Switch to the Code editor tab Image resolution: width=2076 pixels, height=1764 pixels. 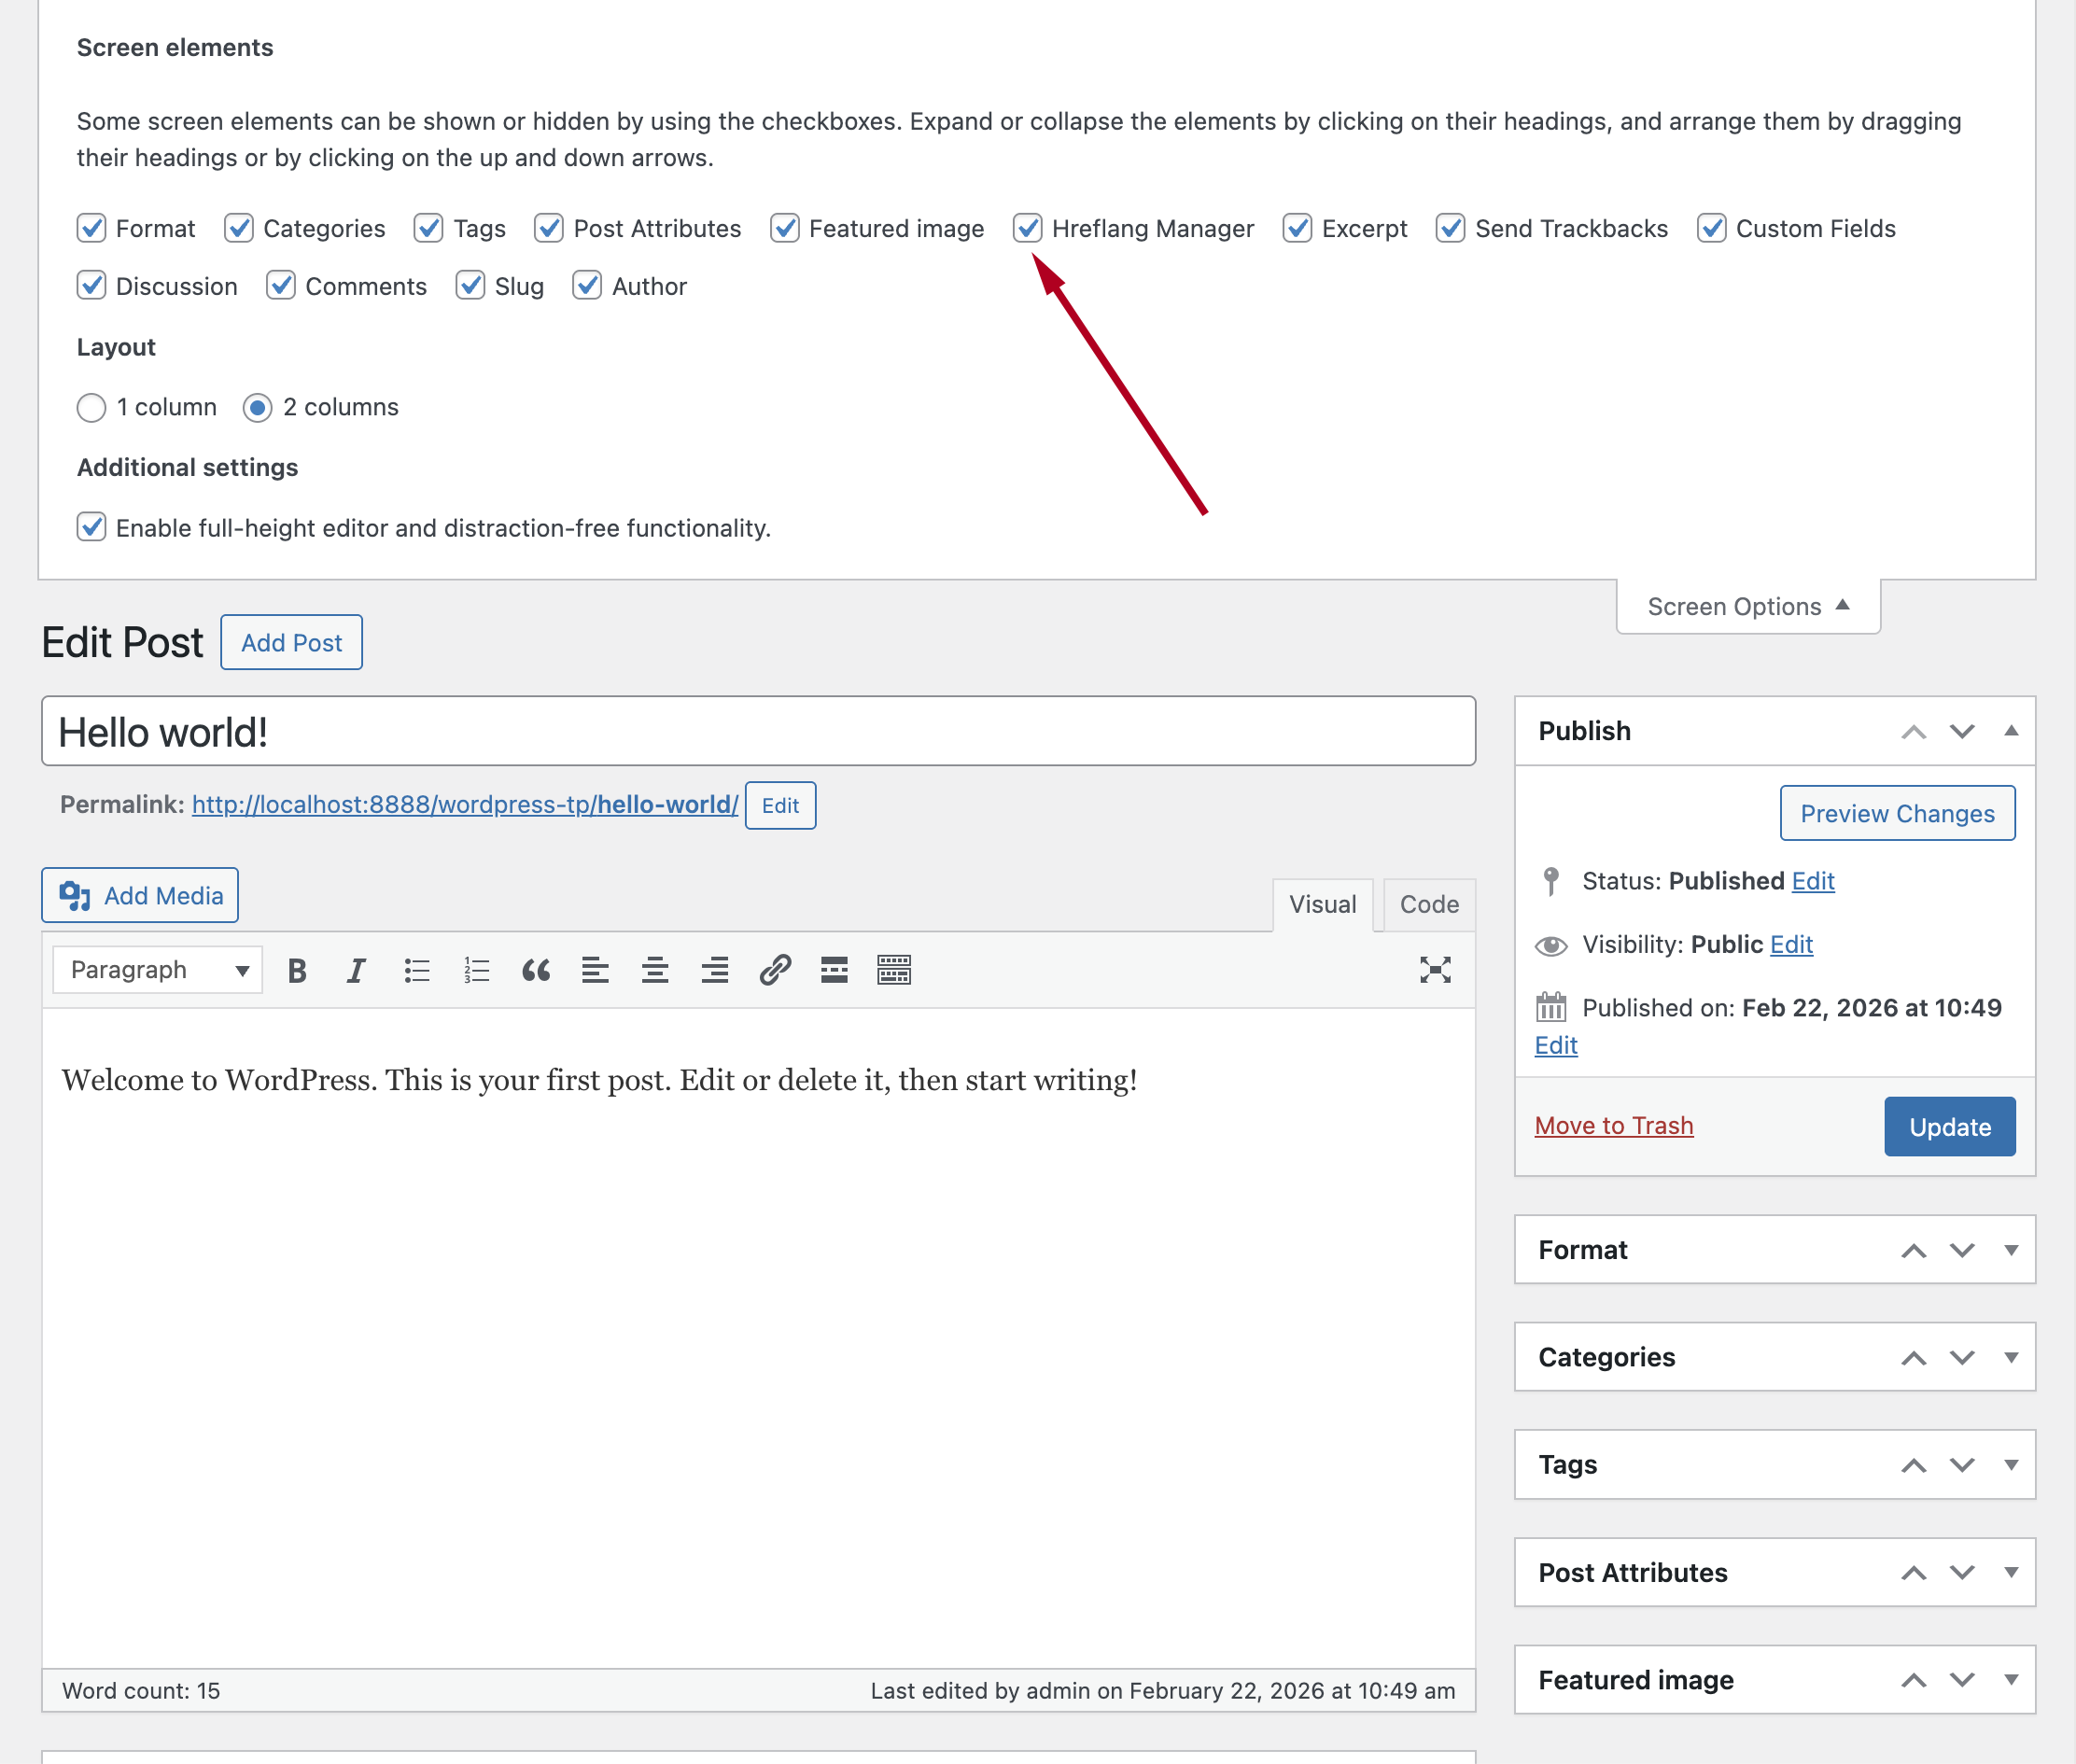(1428, 904)
